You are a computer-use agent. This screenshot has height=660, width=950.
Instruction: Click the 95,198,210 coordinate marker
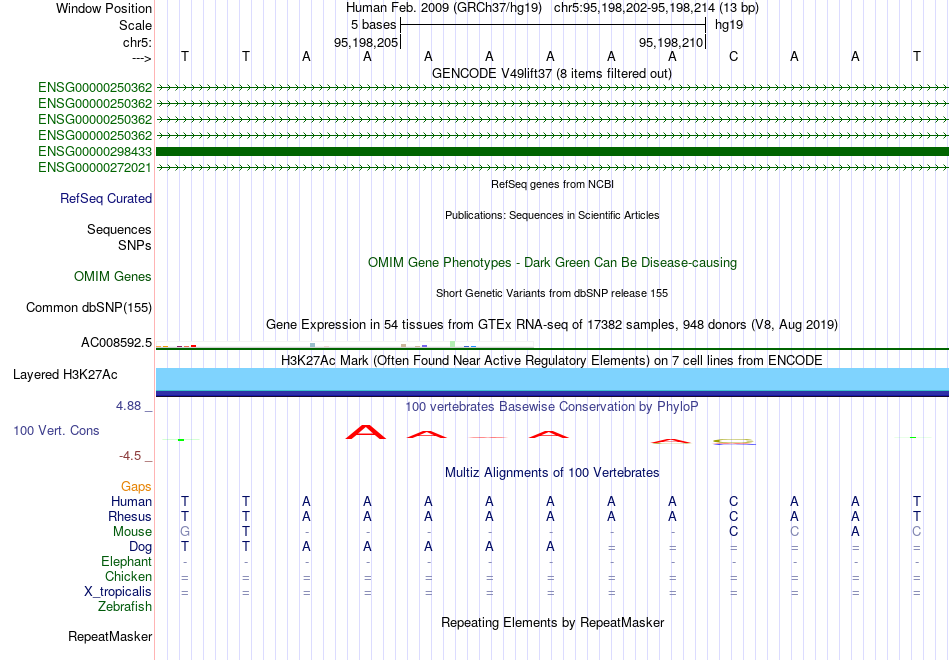pos(671,42)
